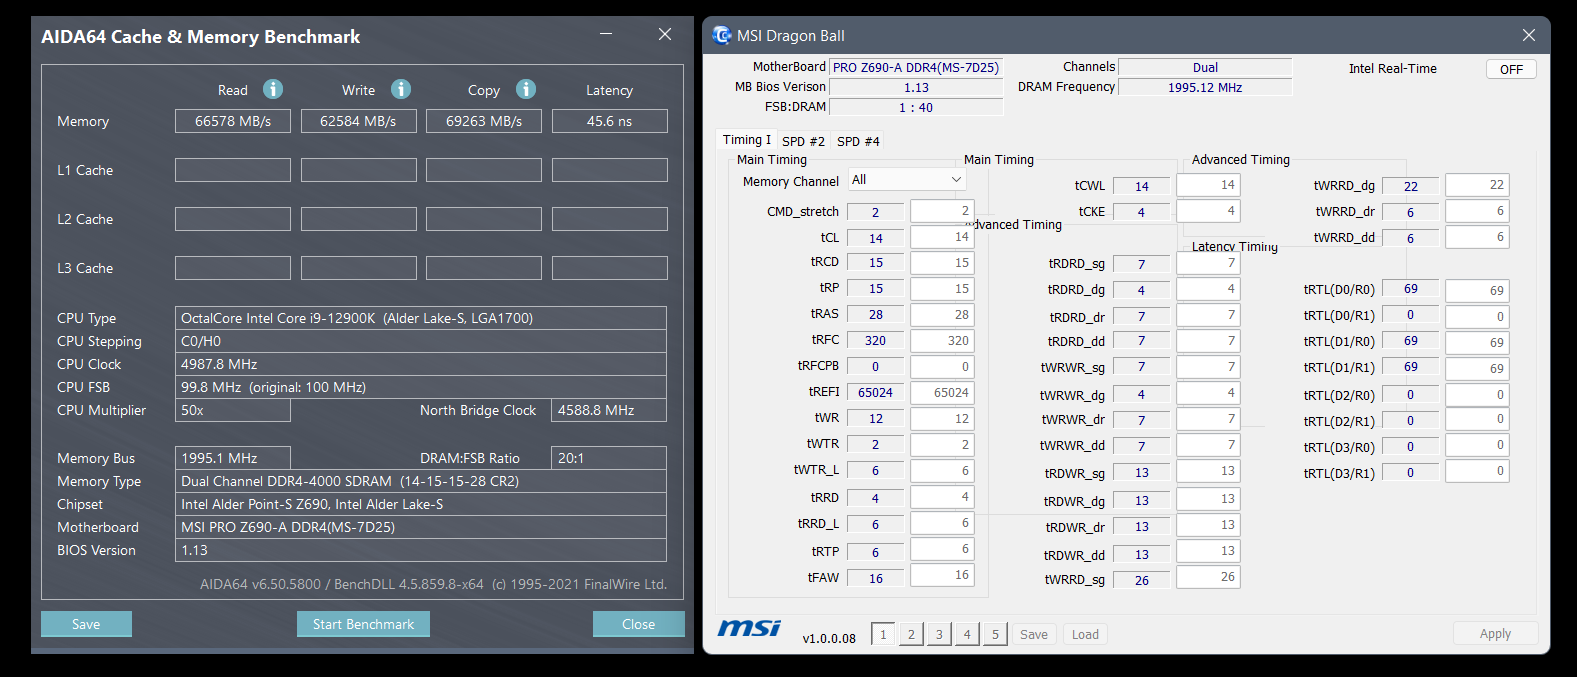Click the Memory Read value 66578 MB/s

pyautogui.click(x=233, y=121)
